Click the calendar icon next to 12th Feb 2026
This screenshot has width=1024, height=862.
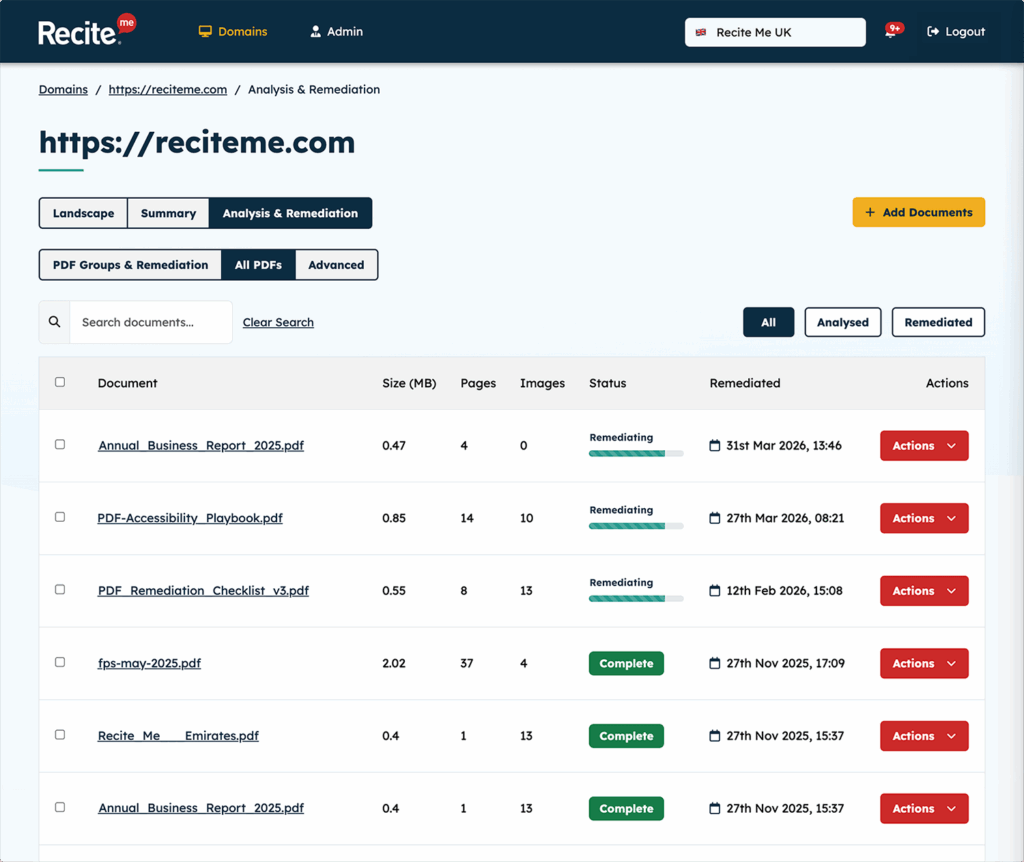point(713,591)
